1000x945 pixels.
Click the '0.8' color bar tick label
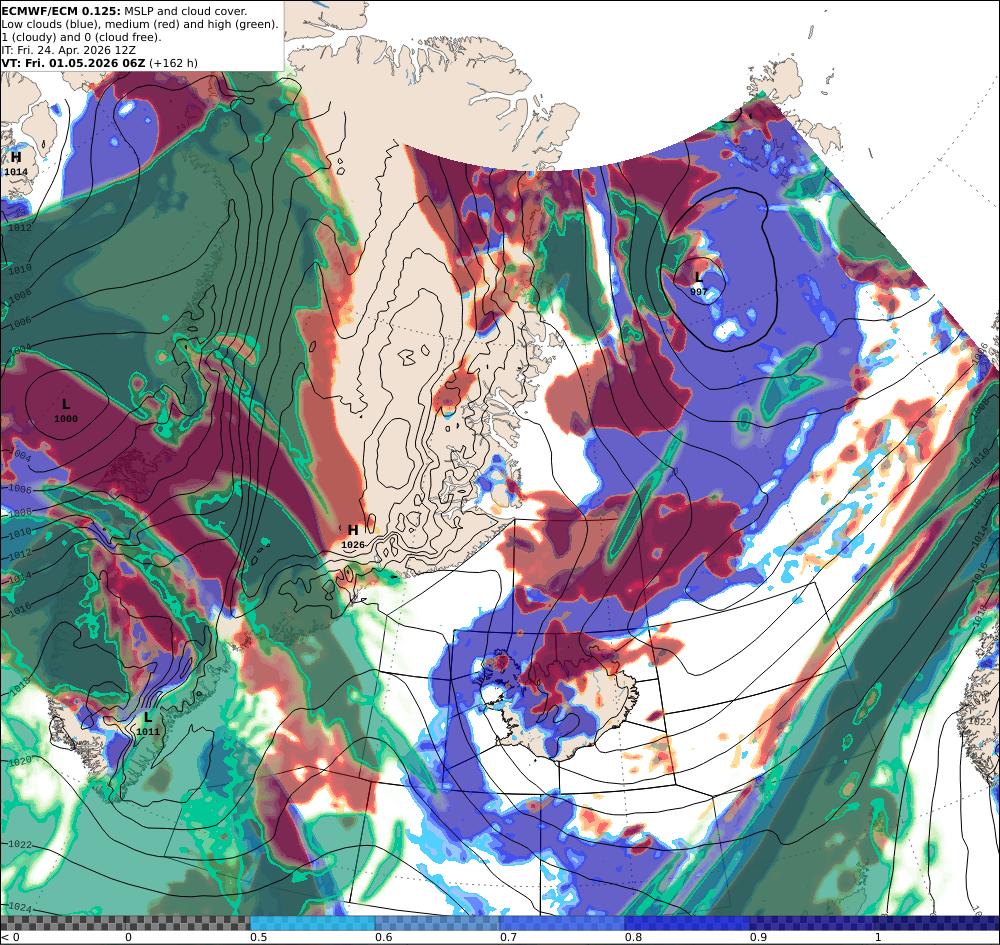pyautogui.click(x=633, y=937)
